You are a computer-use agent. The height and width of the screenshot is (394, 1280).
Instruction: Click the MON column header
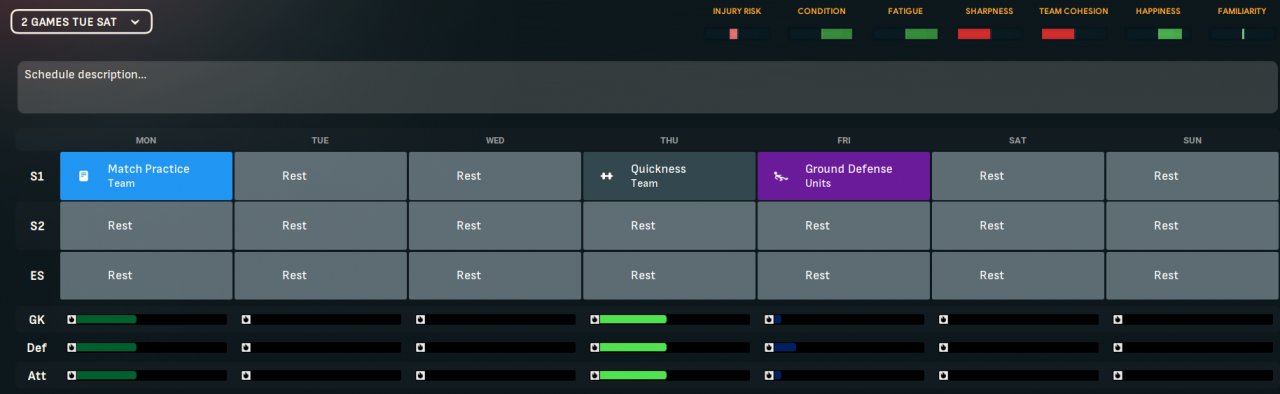pos(146,141)
